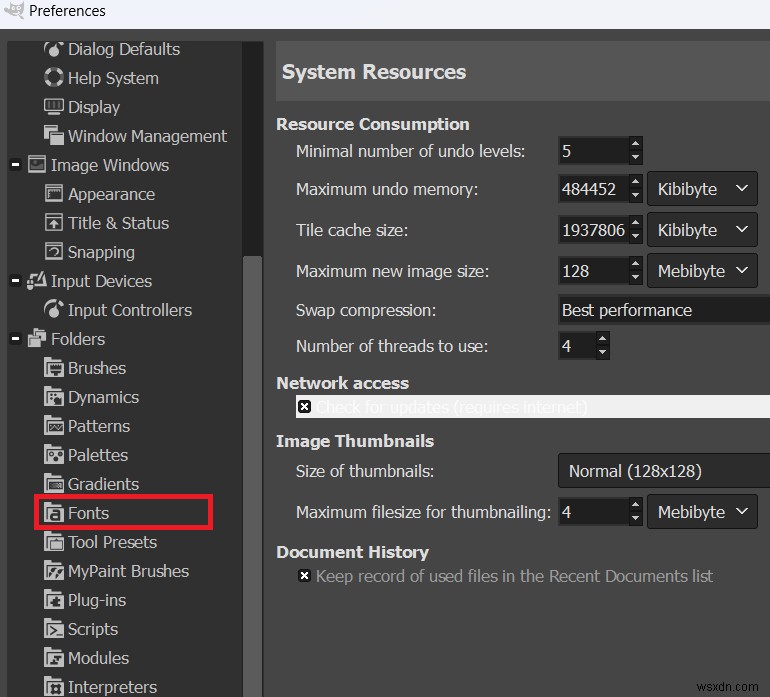
Task: Open Tile cache size unit dropdown
Action: pyautogui.click(x=702, y=229)
